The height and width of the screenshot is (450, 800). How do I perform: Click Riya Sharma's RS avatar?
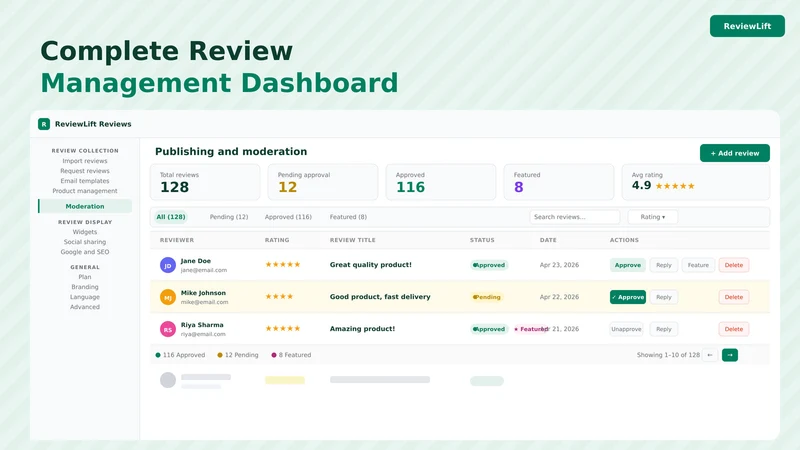(x=168, y=329)
